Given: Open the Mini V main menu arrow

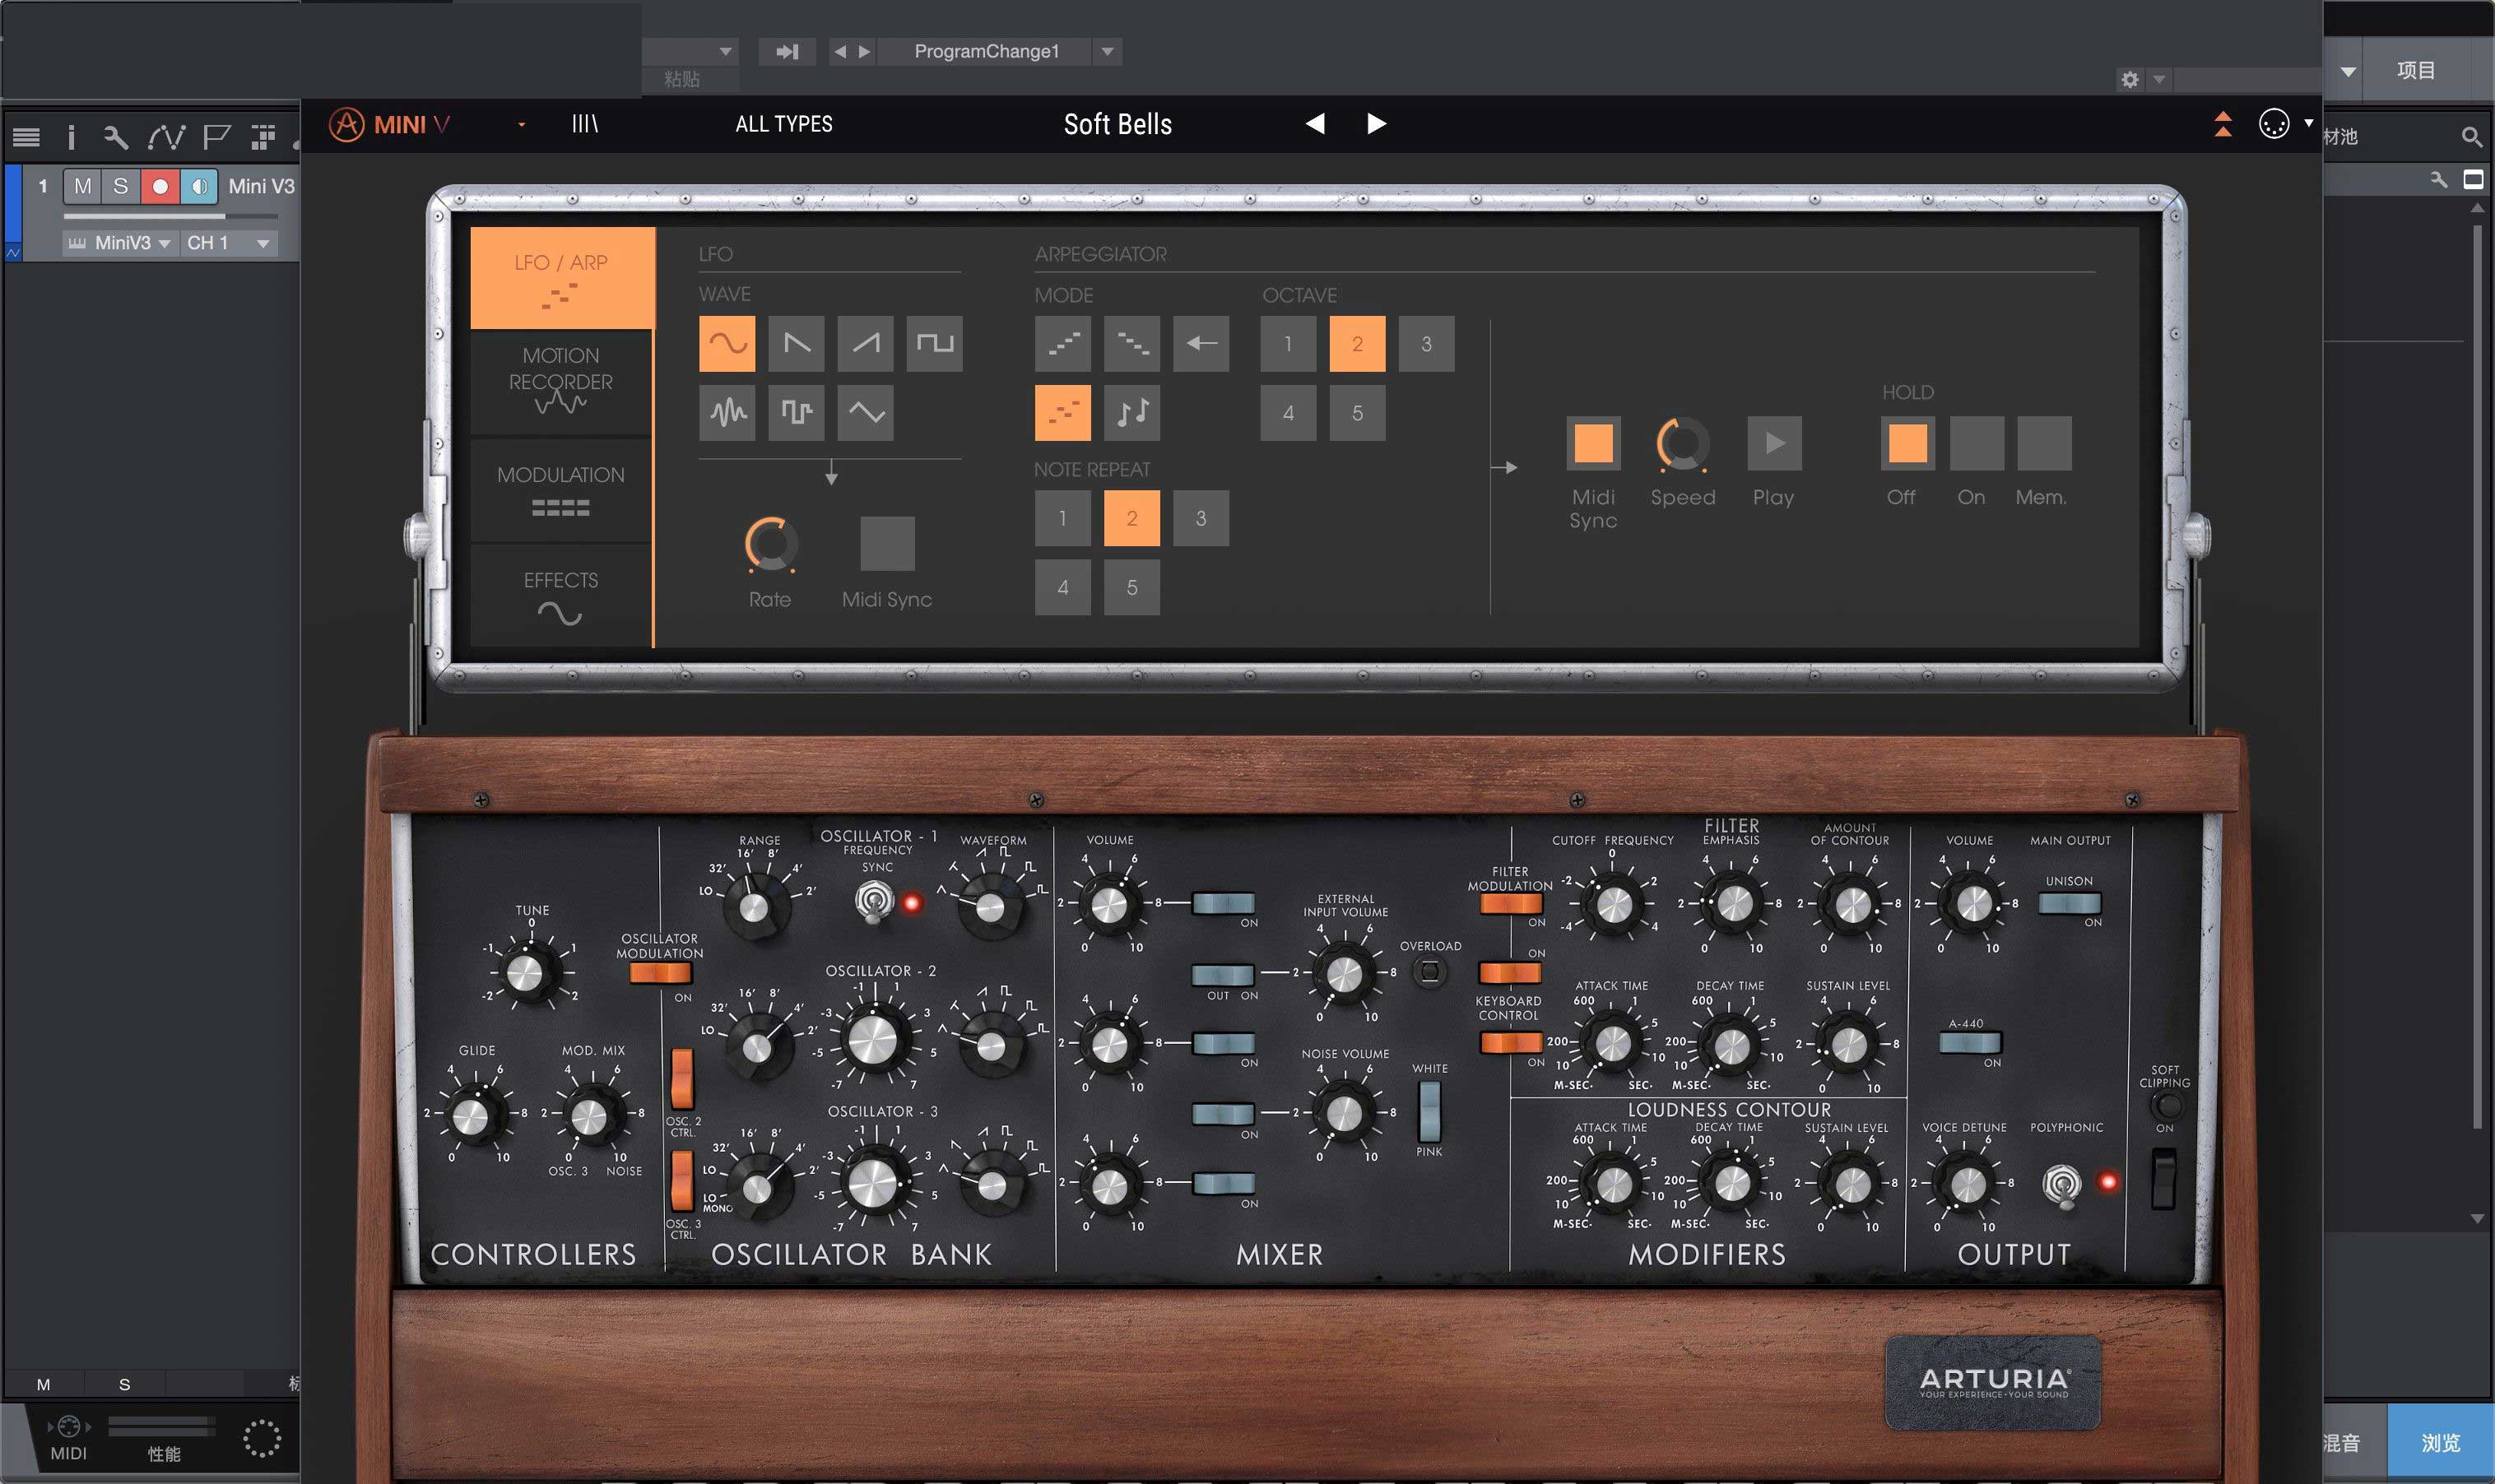Looking at the screenshot, I should pos(521,125).
